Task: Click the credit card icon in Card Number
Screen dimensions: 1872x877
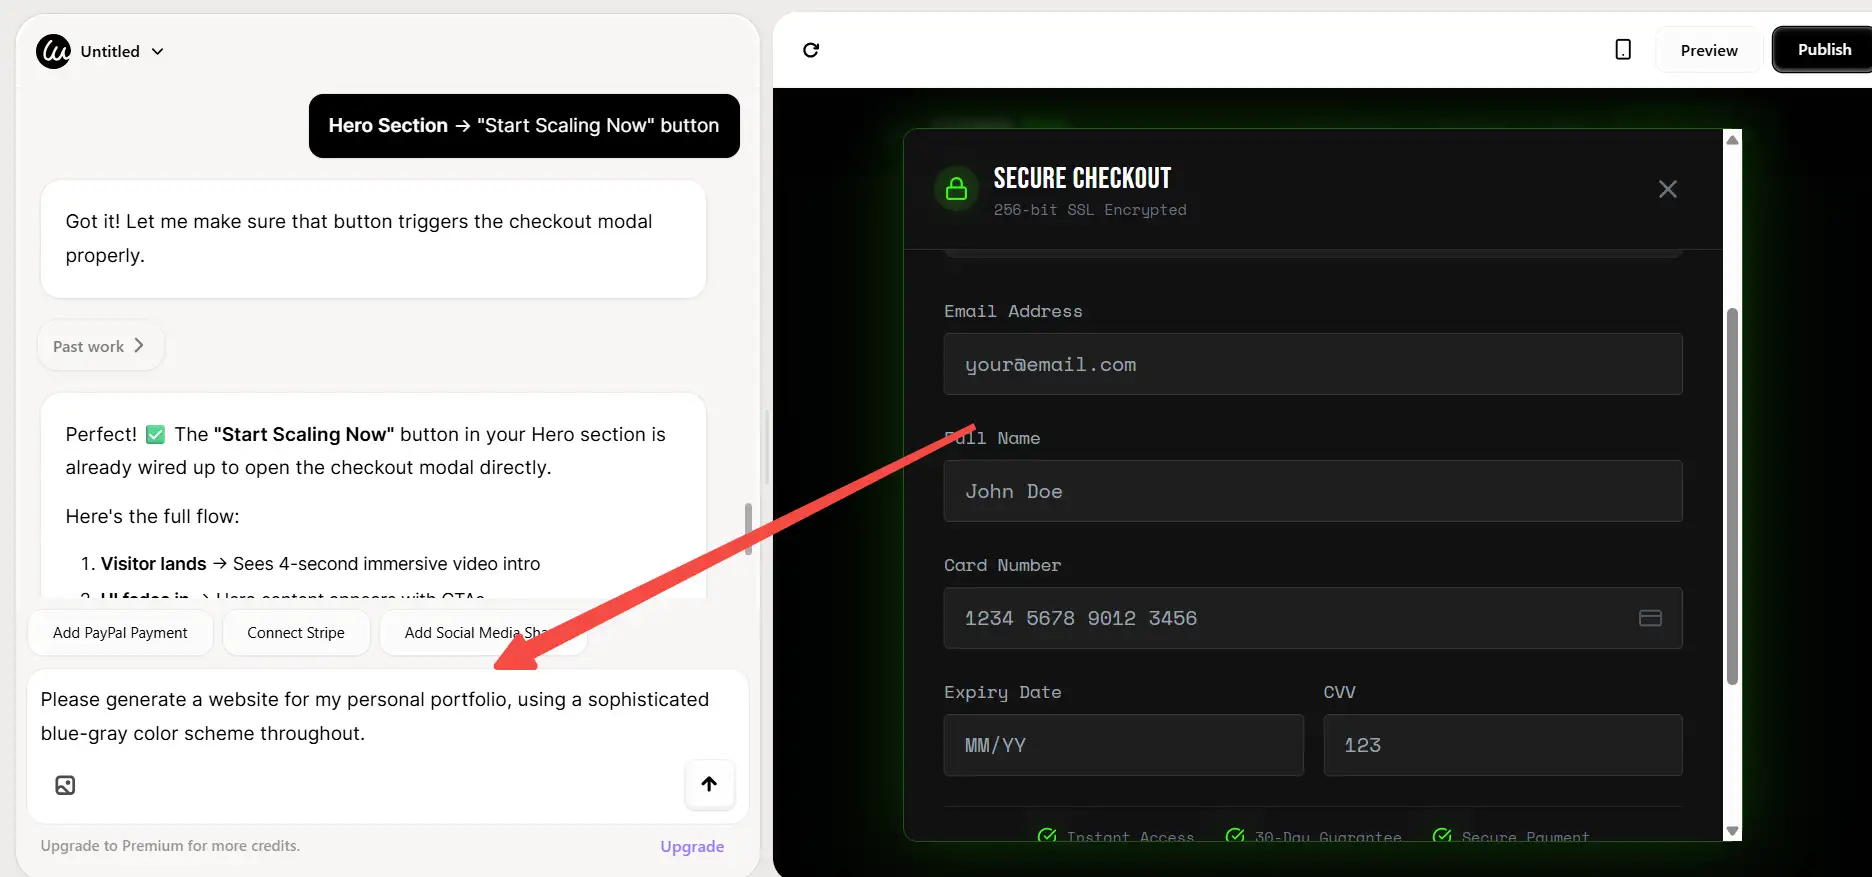Action: click(1650, 618)
